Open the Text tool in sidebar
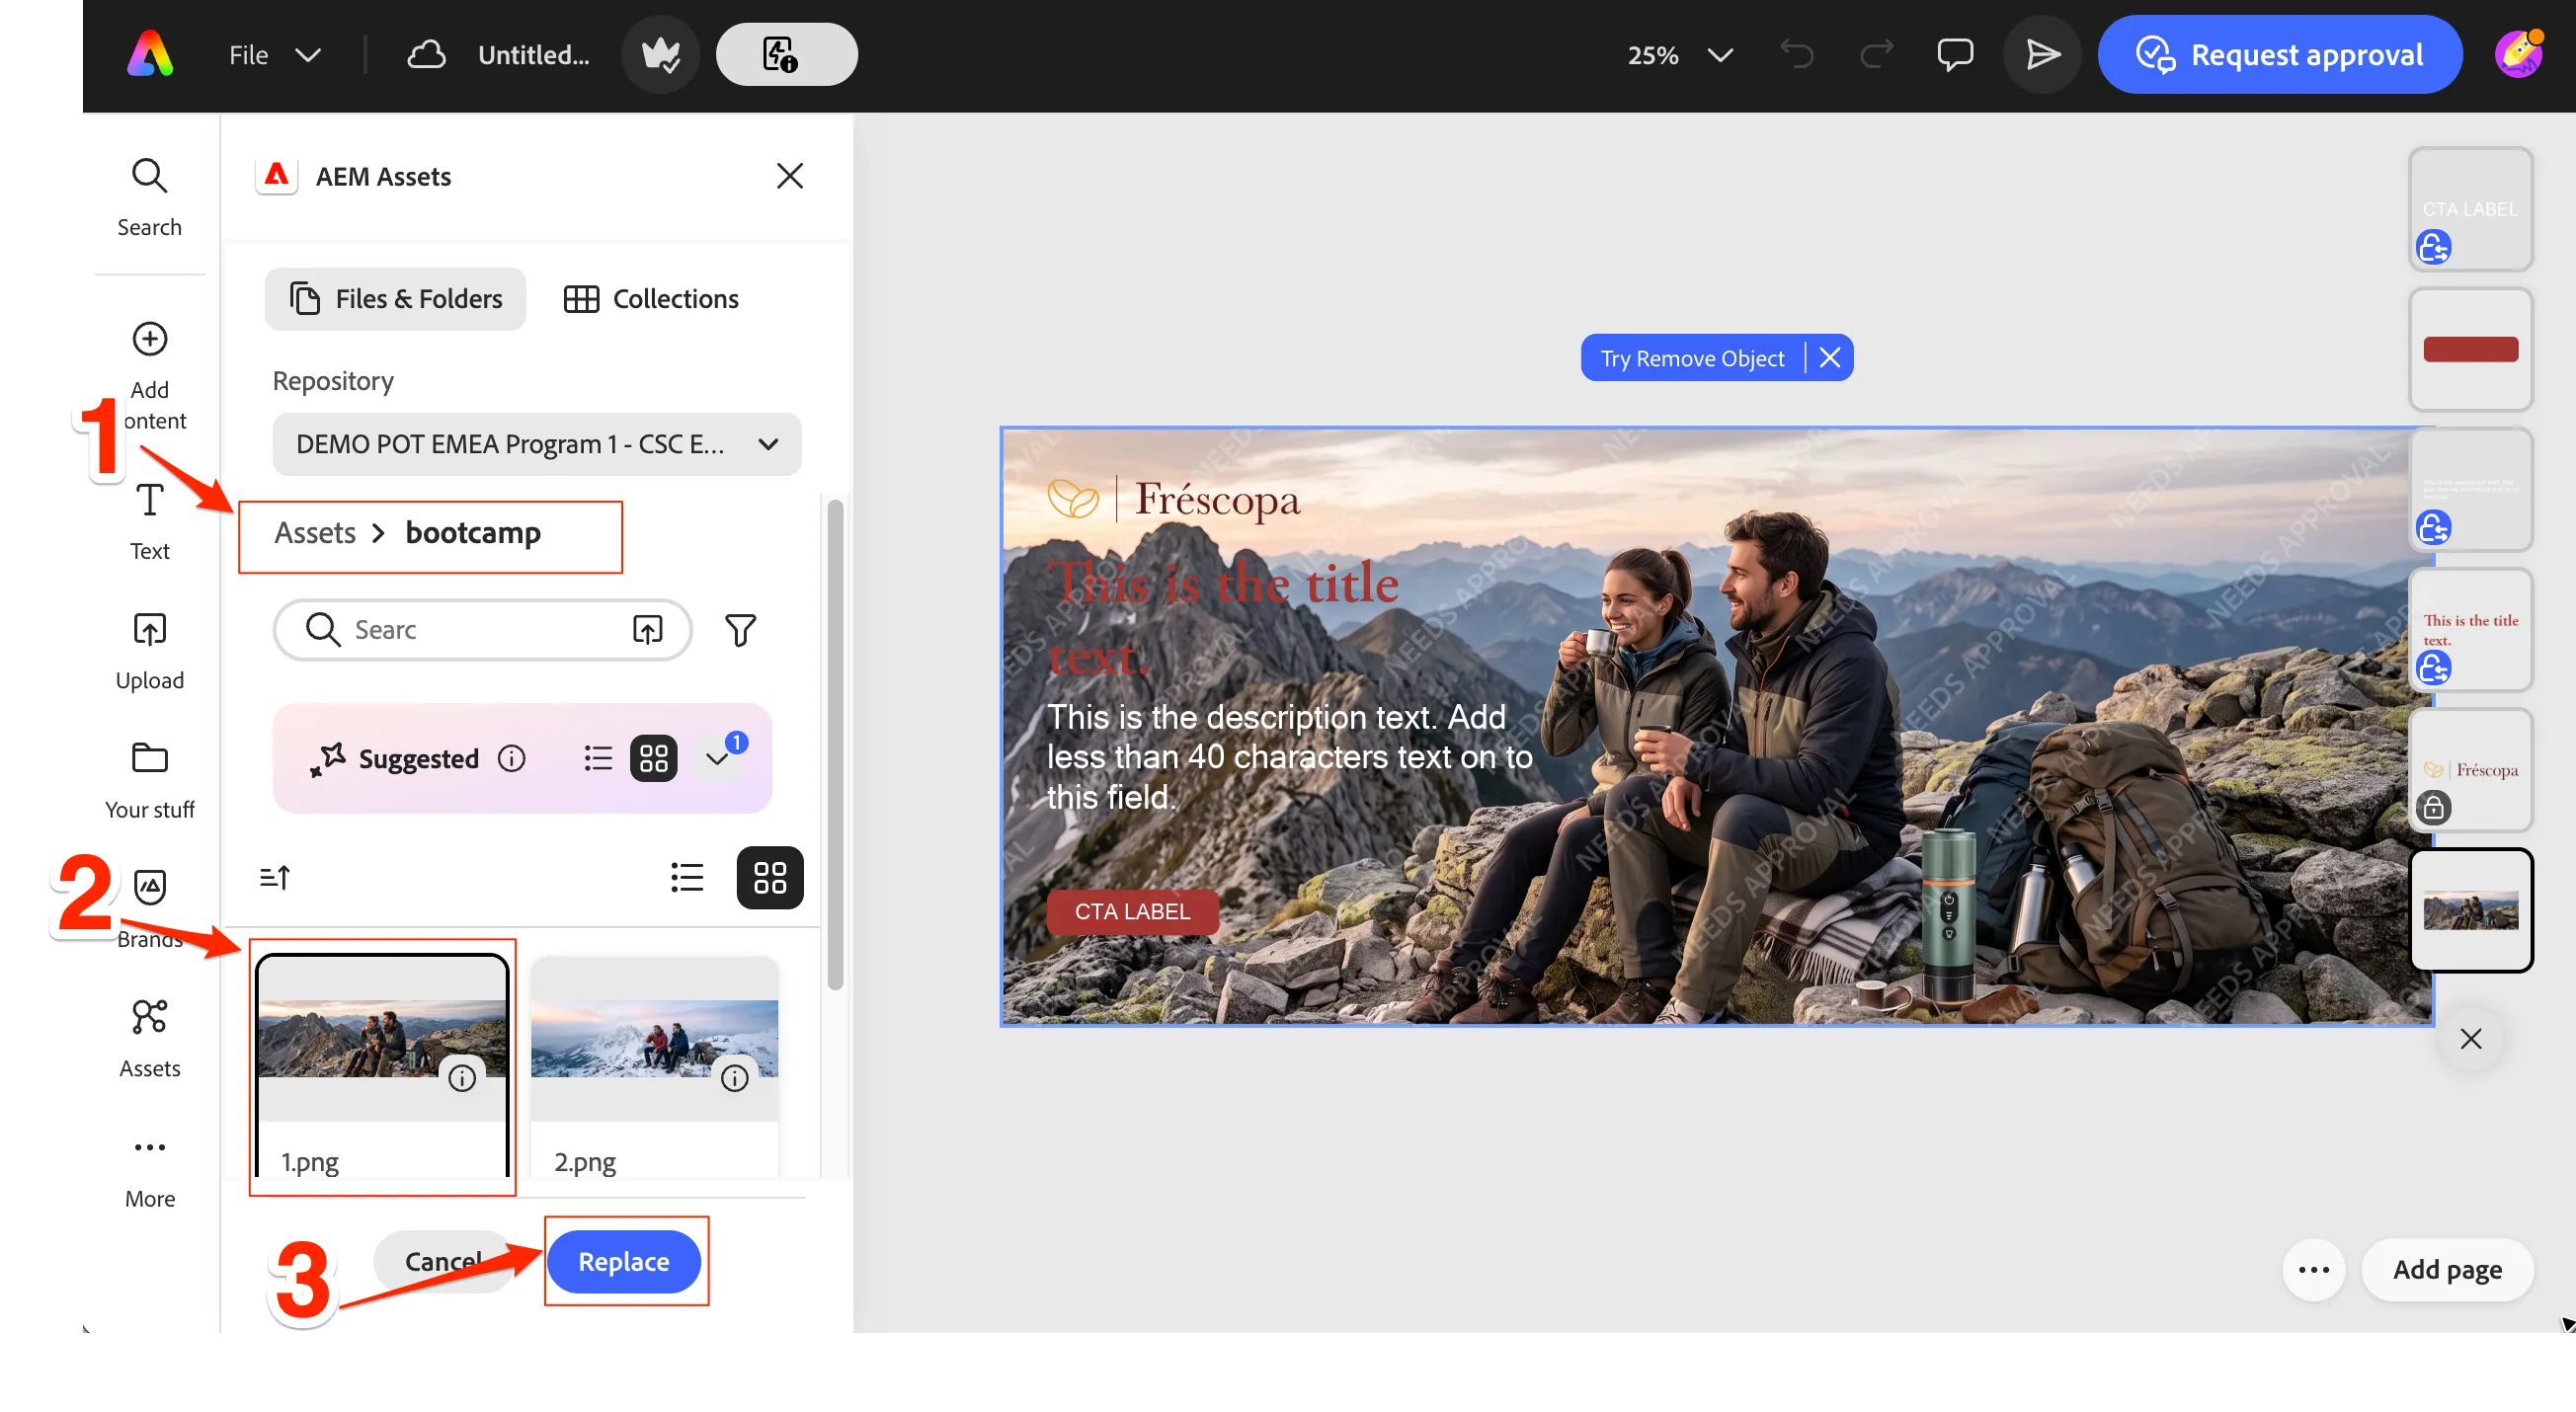 149,521
